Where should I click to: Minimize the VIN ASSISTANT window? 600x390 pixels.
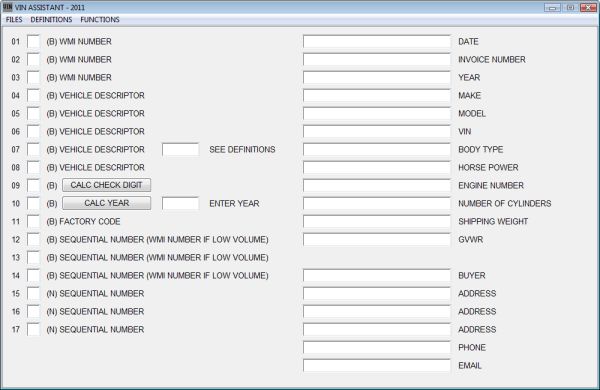552,7
